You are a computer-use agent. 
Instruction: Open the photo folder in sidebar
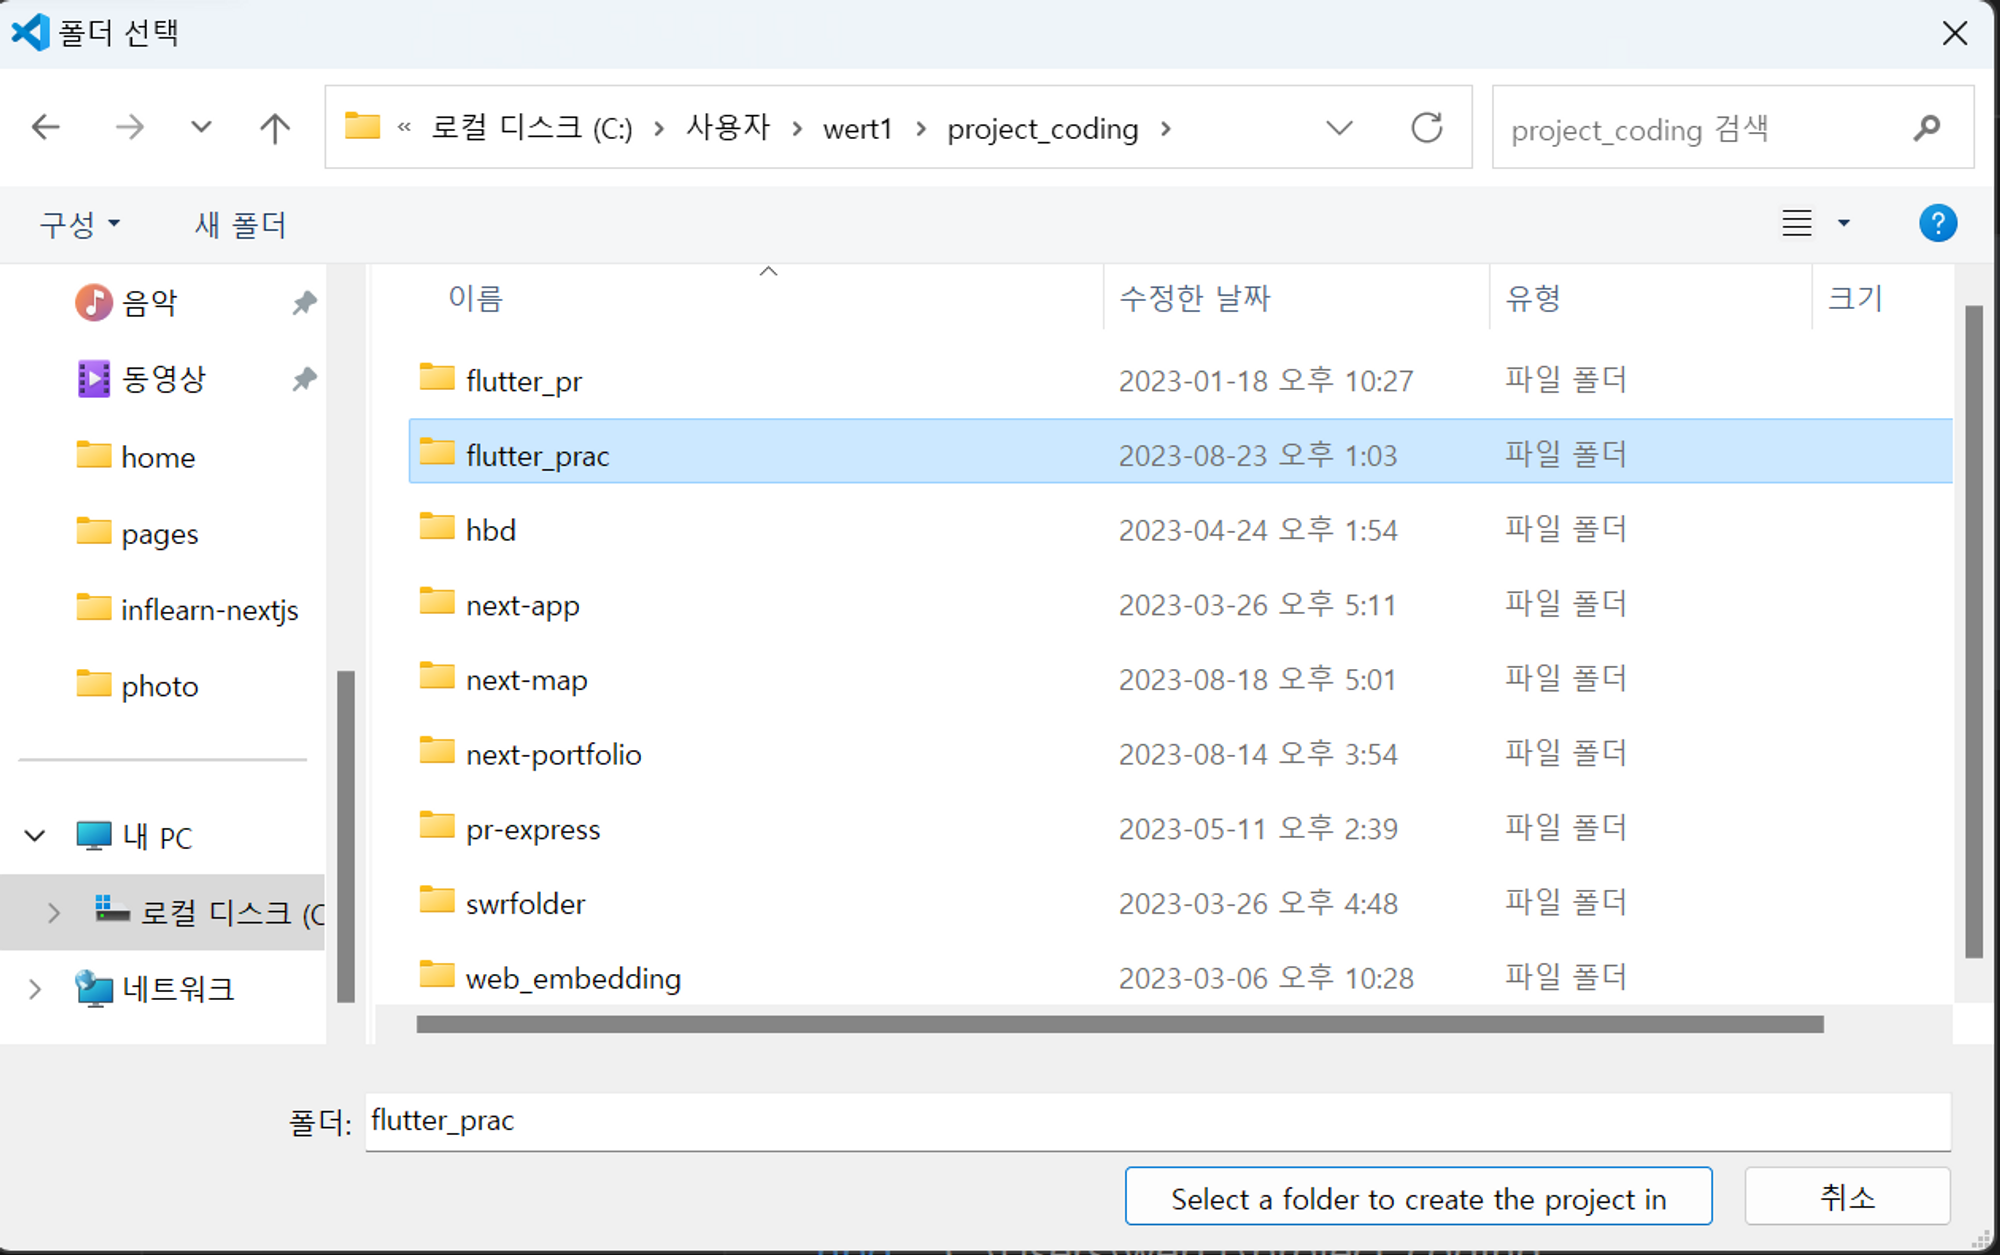click(159, 687)
